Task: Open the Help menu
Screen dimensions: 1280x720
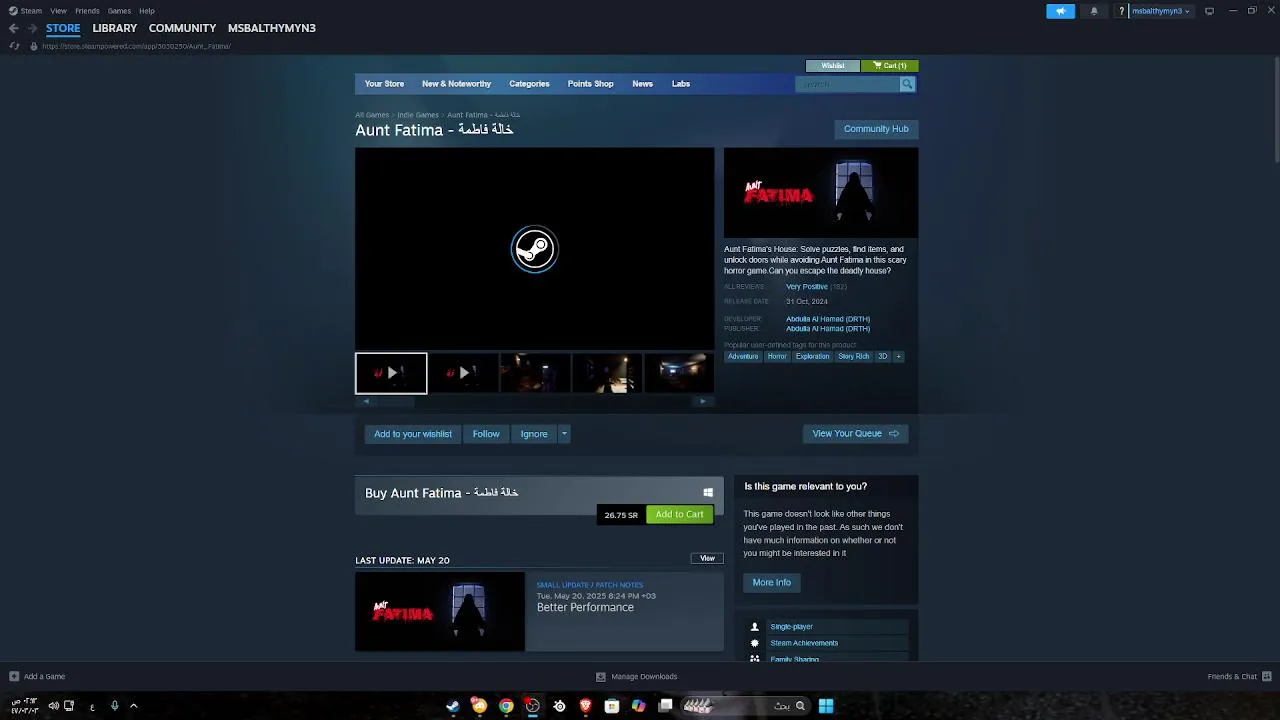Action: (x=147, y=11)
